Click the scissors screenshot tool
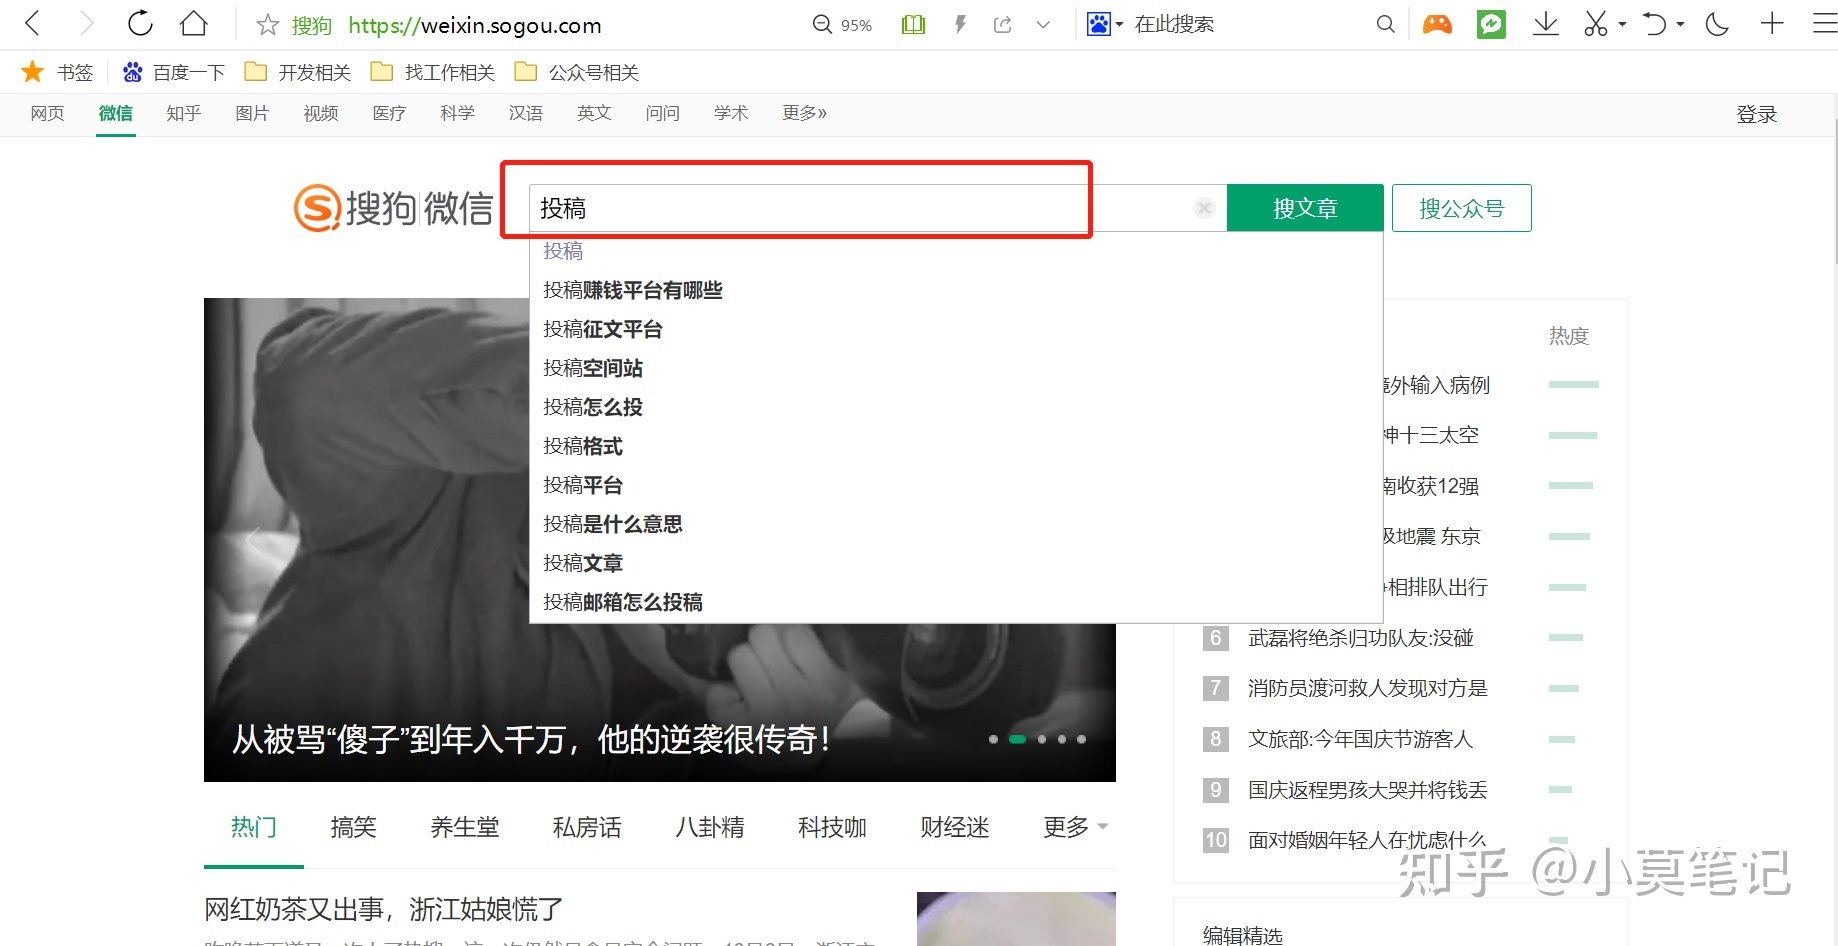 click(1595, 24)
